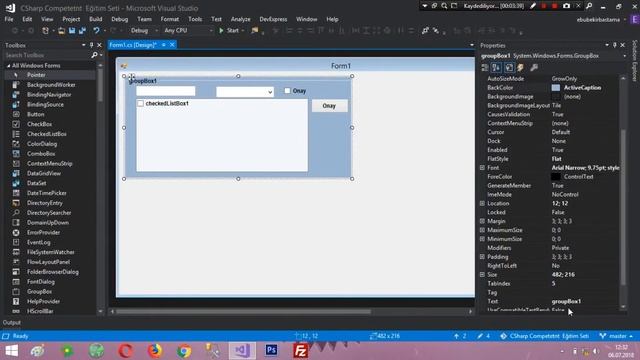
Task: Open the Events lightning bolt view
Action: coord(520,68)
